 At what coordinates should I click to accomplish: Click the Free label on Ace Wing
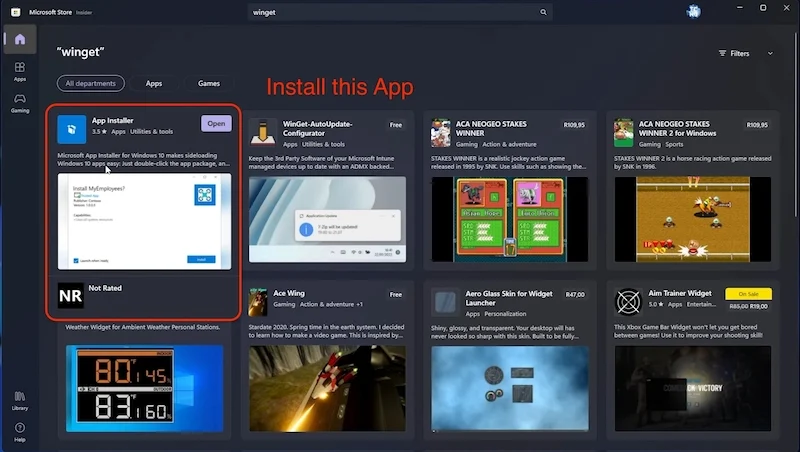coord(395,294)
